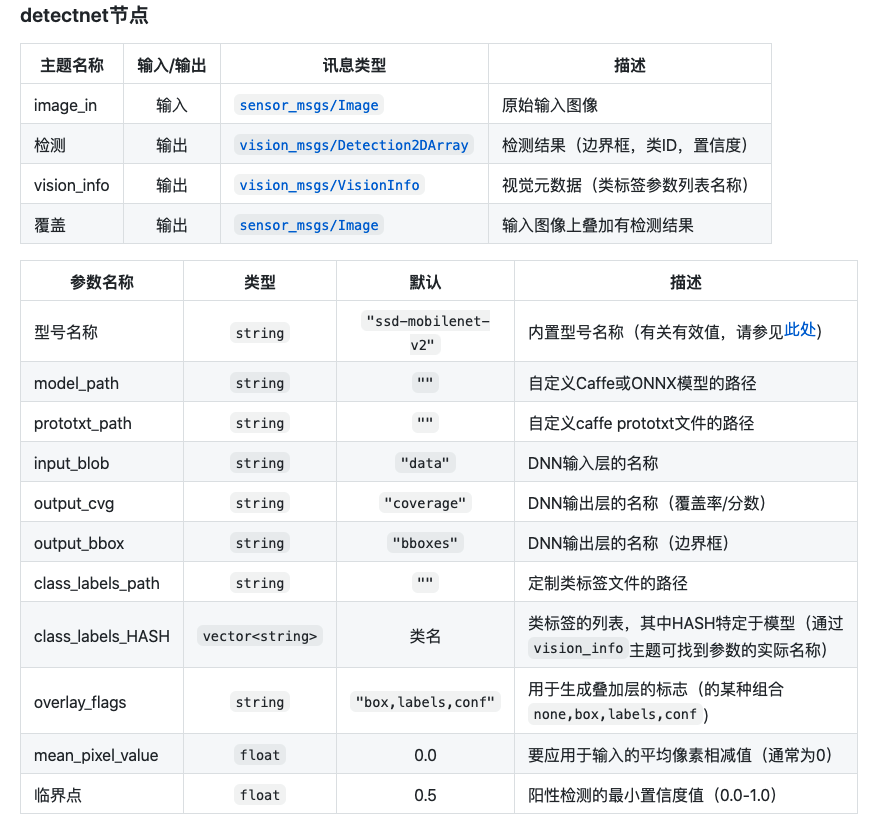This screenshot has height=823, width=875.
Task: Click the none,box,labels,conf code snippet
Action: [615, 714]
